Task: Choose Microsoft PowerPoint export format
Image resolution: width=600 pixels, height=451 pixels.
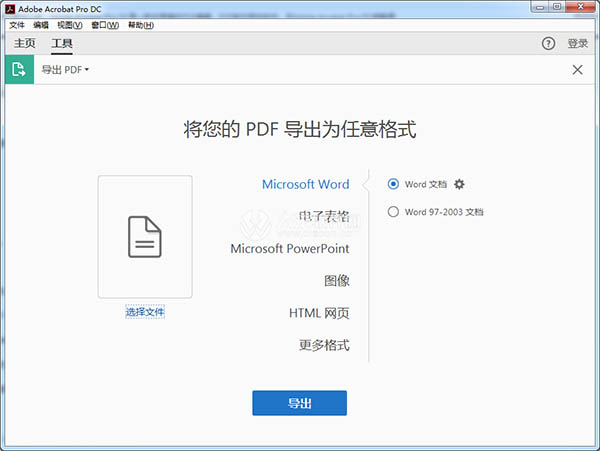Action: click(290, 249)
